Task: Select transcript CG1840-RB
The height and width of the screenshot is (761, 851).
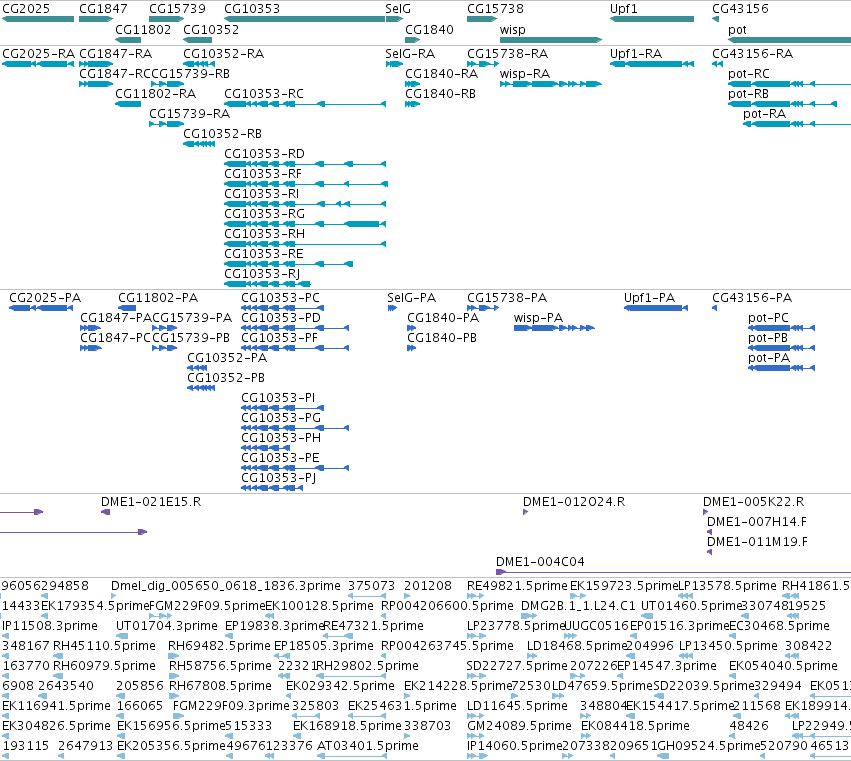Action: (x=441, y=94)
